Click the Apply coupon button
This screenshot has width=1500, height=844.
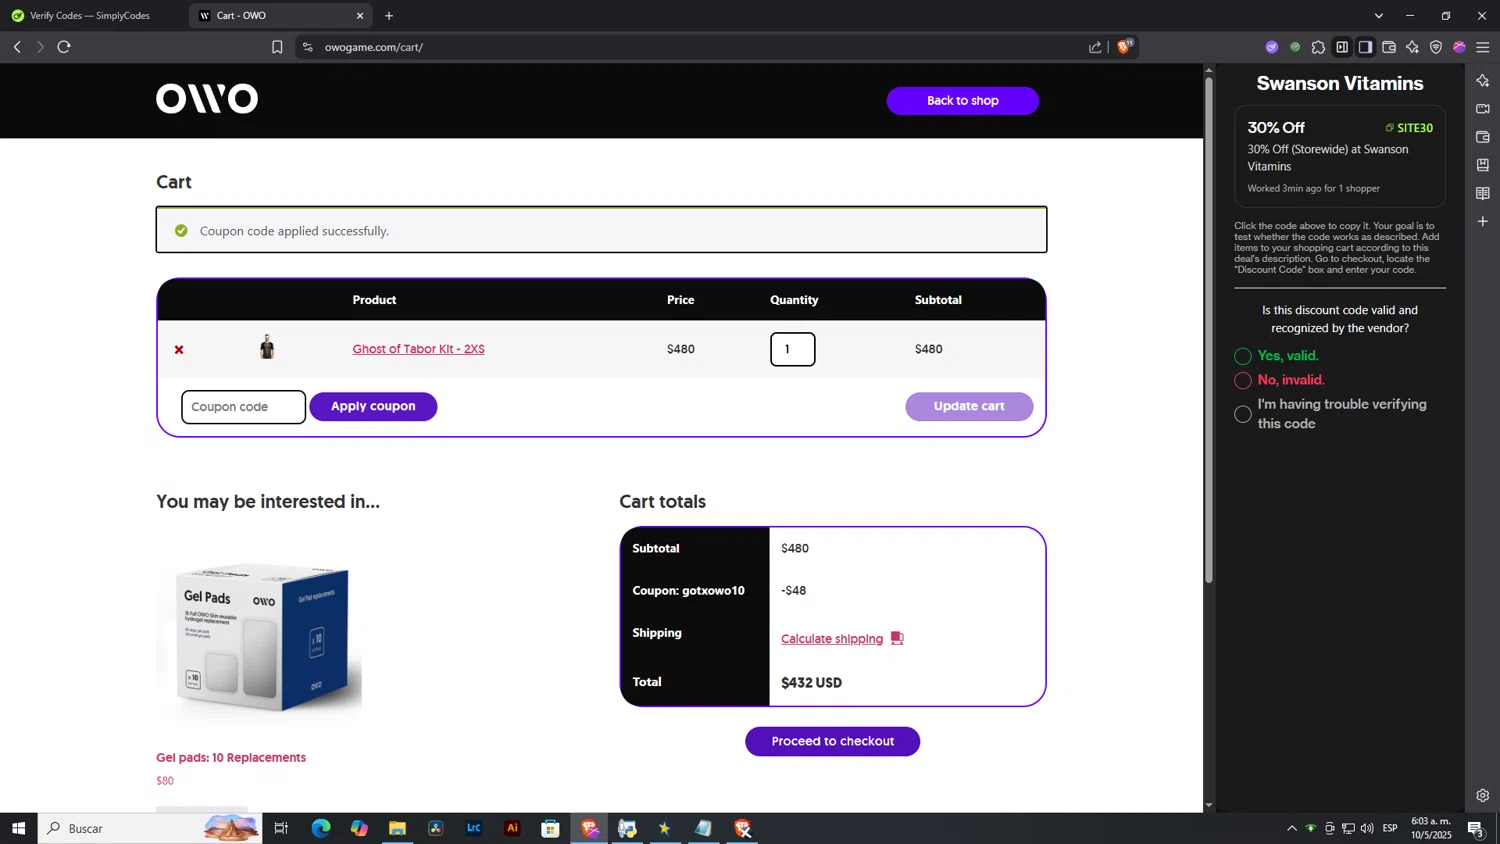373,406
